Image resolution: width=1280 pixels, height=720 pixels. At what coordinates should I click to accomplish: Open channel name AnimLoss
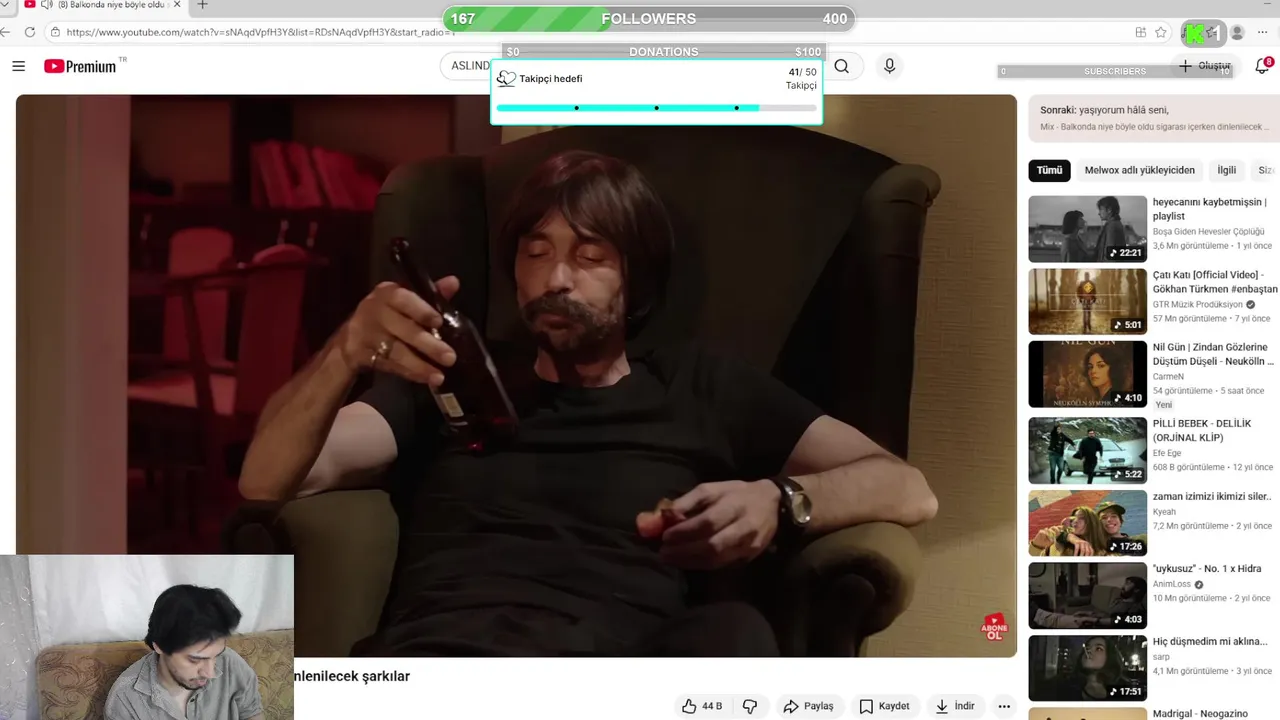(x=1172, y=585)
